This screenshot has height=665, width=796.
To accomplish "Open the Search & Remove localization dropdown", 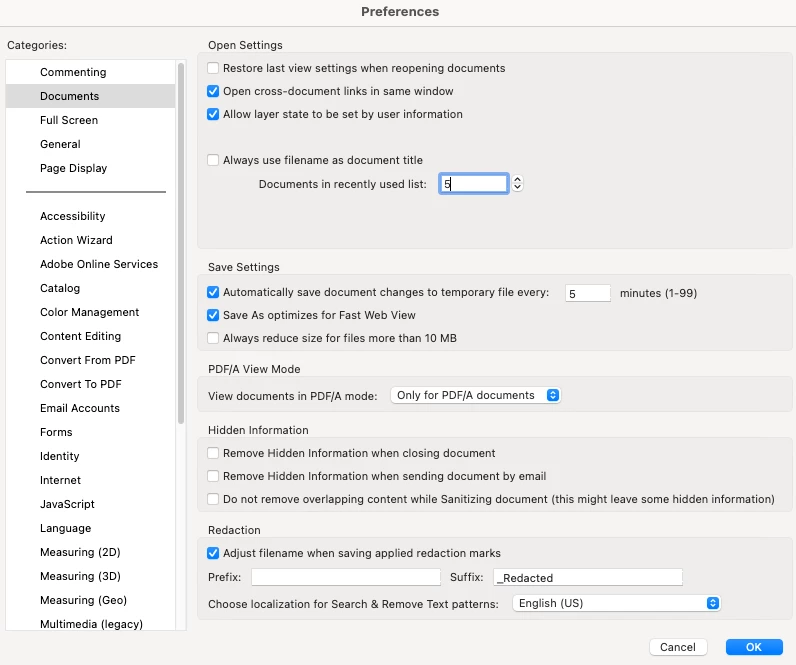I will [616, 604].
